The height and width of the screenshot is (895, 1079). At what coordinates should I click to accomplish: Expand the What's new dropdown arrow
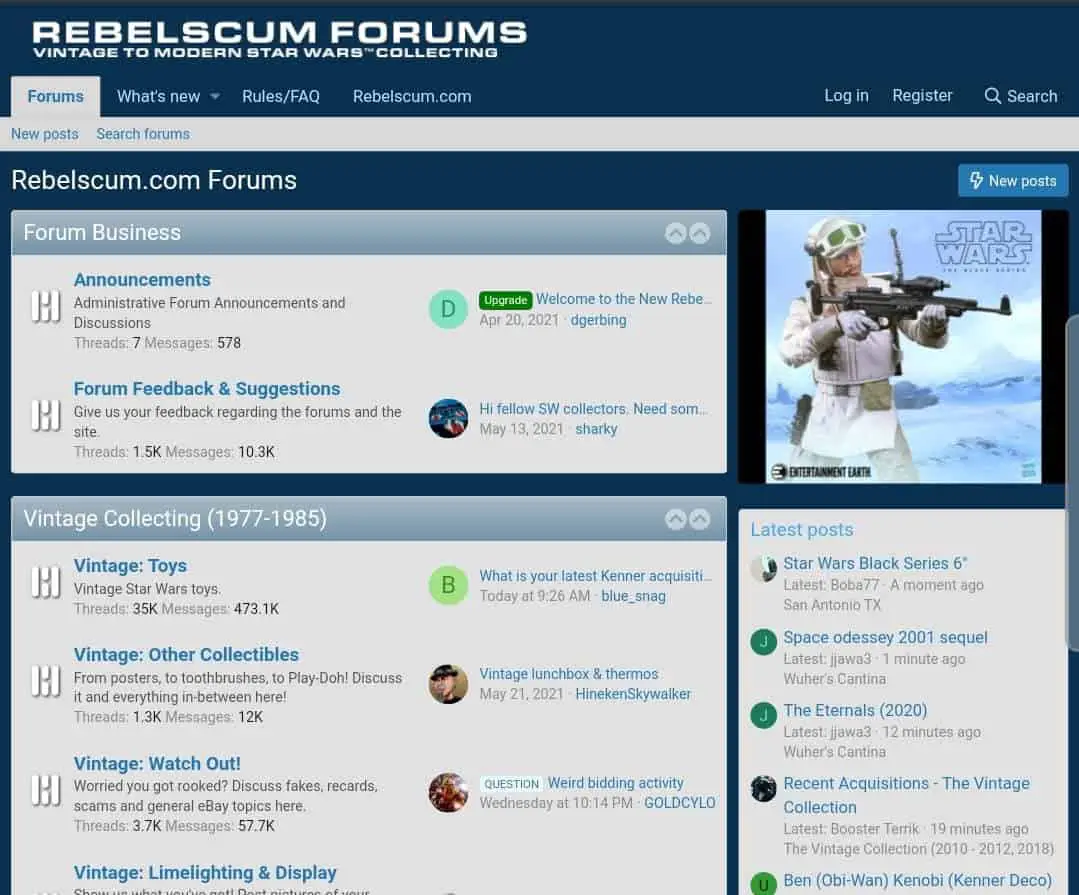tap(215, 96)
